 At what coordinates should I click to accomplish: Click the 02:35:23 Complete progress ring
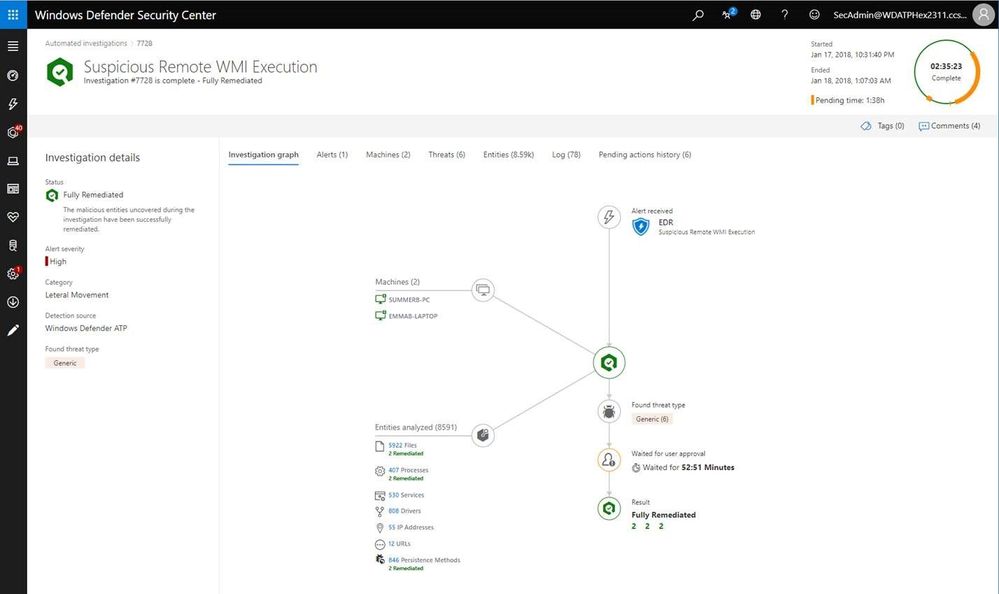(x=947, y=71)
